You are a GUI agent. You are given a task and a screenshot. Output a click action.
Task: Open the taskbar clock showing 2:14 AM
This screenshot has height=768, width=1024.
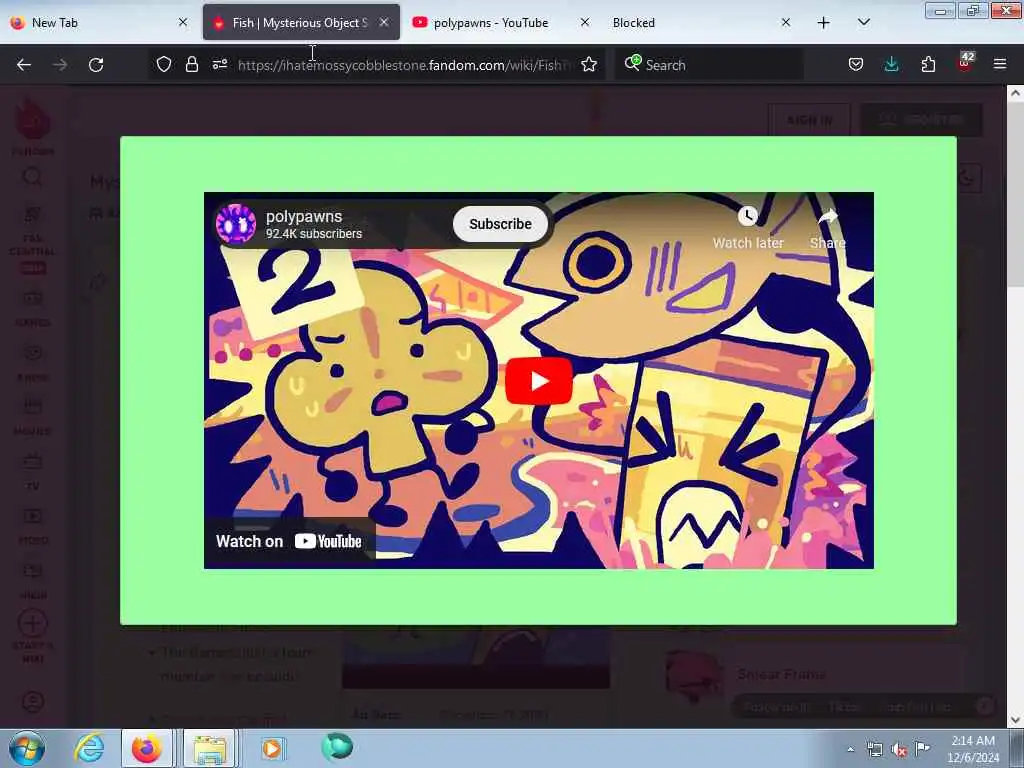(x=973, y=749)
